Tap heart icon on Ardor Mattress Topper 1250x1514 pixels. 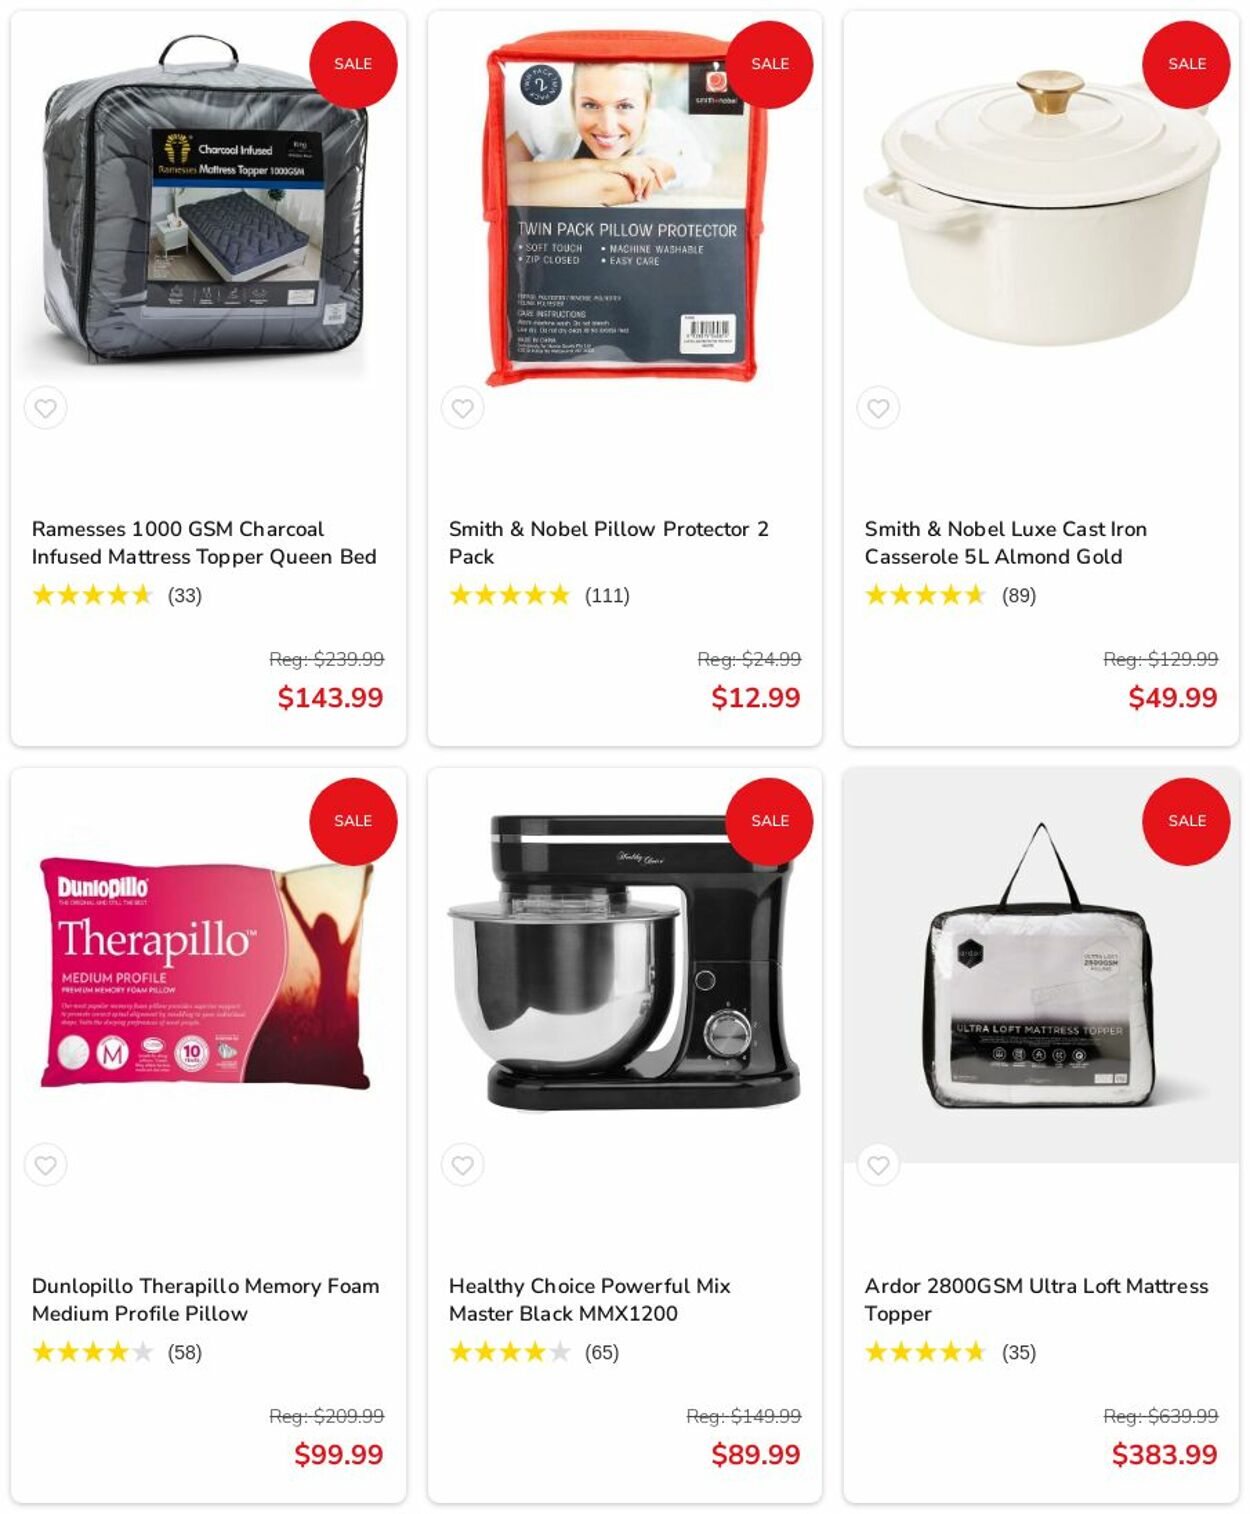coord(878,1165)
